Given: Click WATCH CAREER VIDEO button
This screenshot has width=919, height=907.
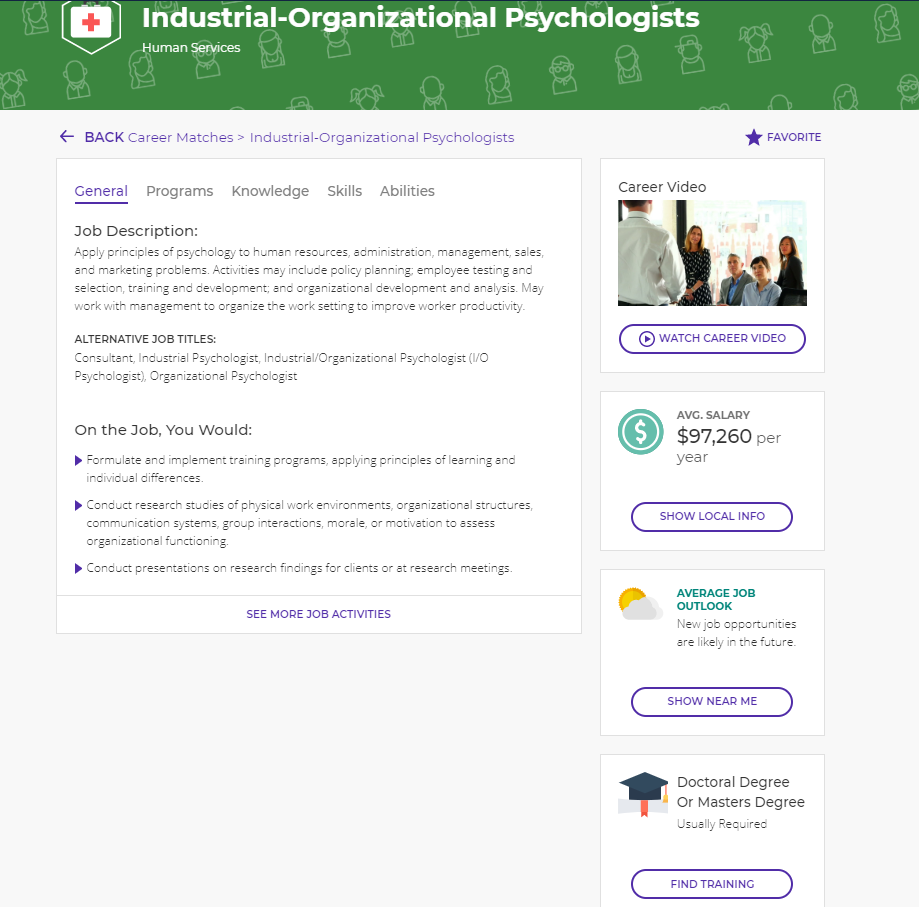Looking at the screenshot, I should 712,339.
